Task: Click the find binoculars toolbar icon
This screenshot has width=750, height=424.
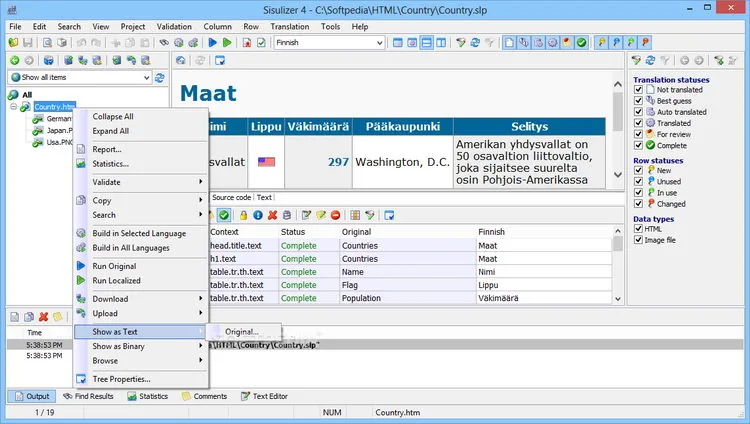Action: [x=164, y=43]
